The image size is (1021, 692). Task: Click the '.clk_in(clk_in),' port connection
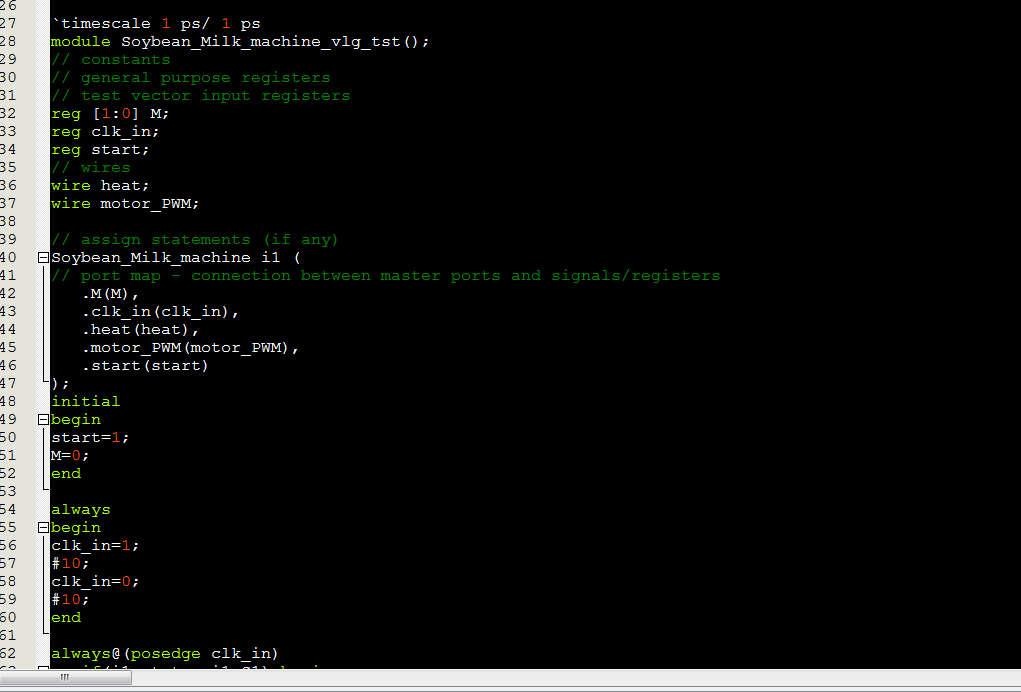coord(161,312)
